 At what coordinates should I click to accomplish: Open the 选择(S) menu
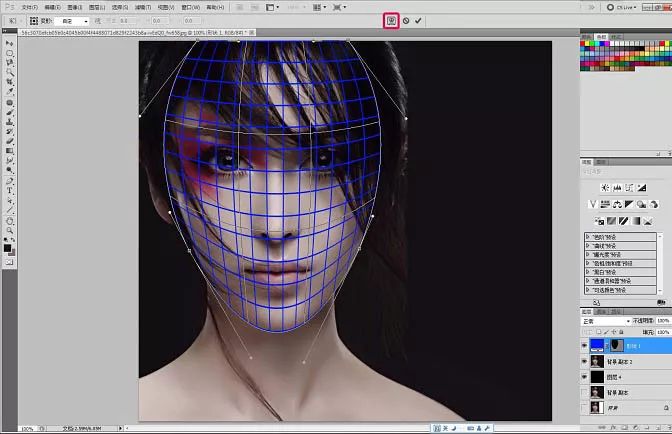[x=120, y=7]
